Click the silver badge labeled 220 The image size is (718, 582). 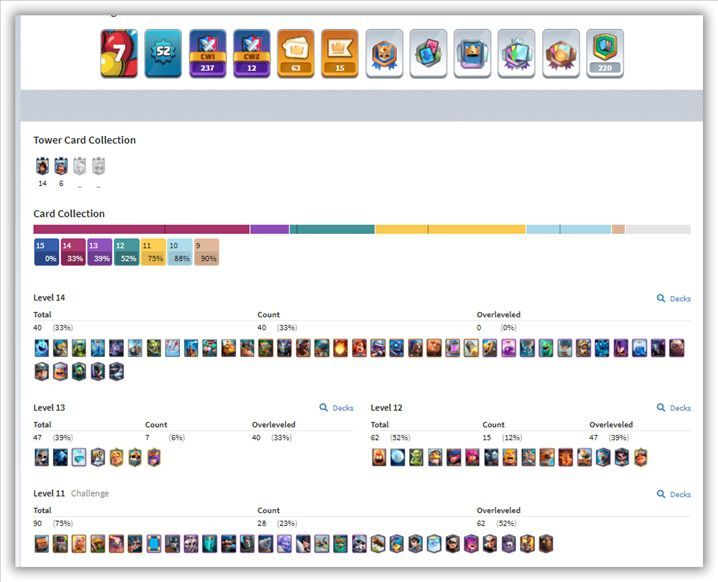(x=605, y=53)
